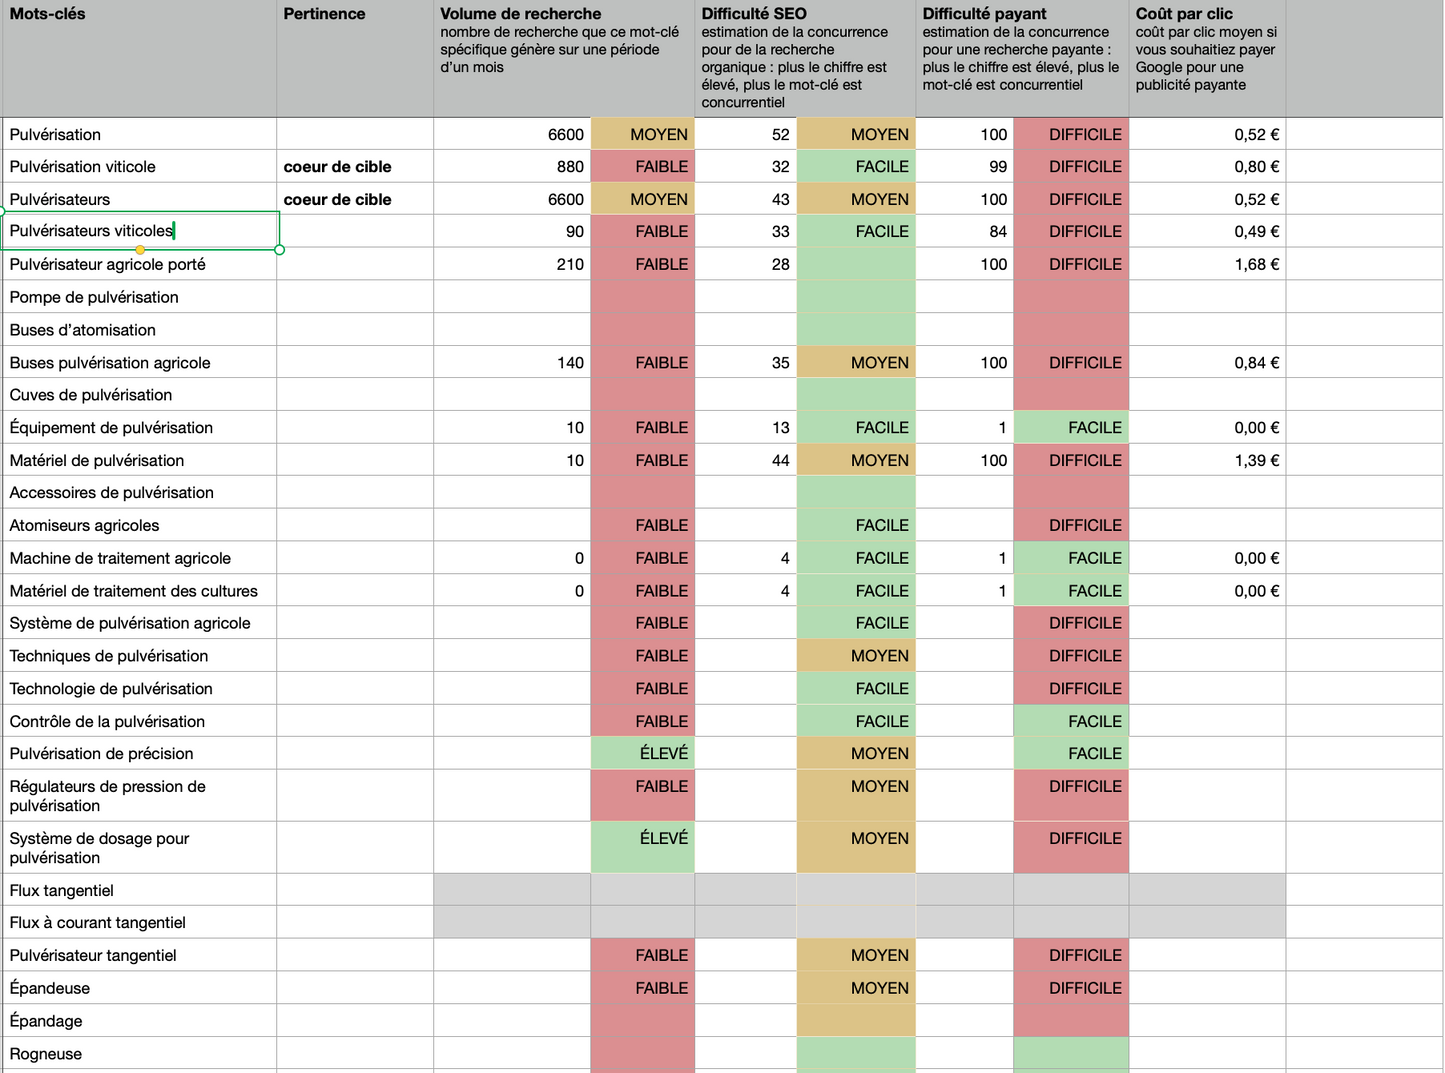Click the 'Volume de recherche' header cell
The width and height of the screenshot is (1445, 1073).
[x=564, y=58]
